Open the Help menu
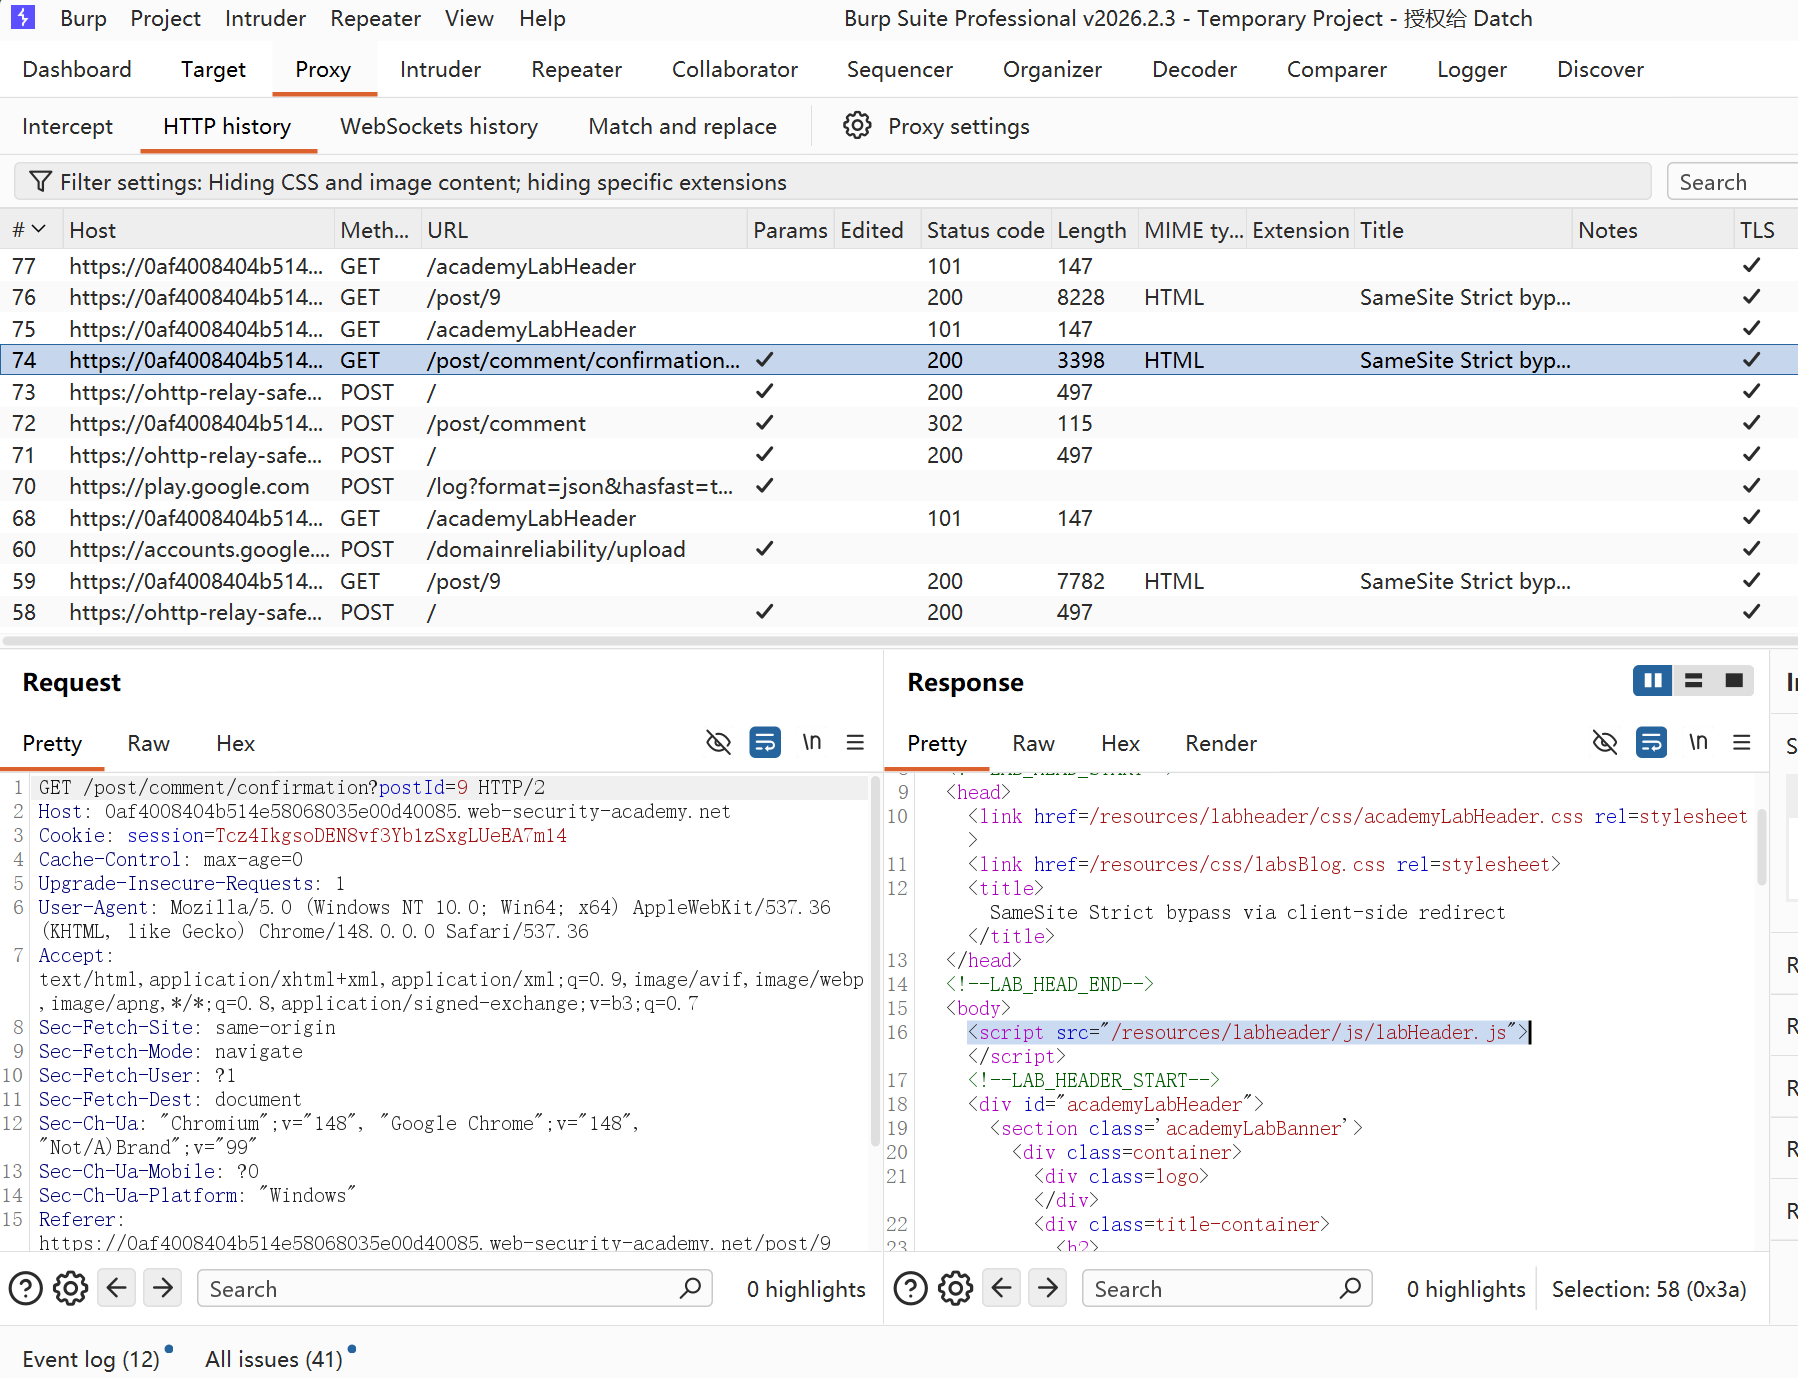The width and height of the screenshot is (1798, 1378). click(542, 18)
